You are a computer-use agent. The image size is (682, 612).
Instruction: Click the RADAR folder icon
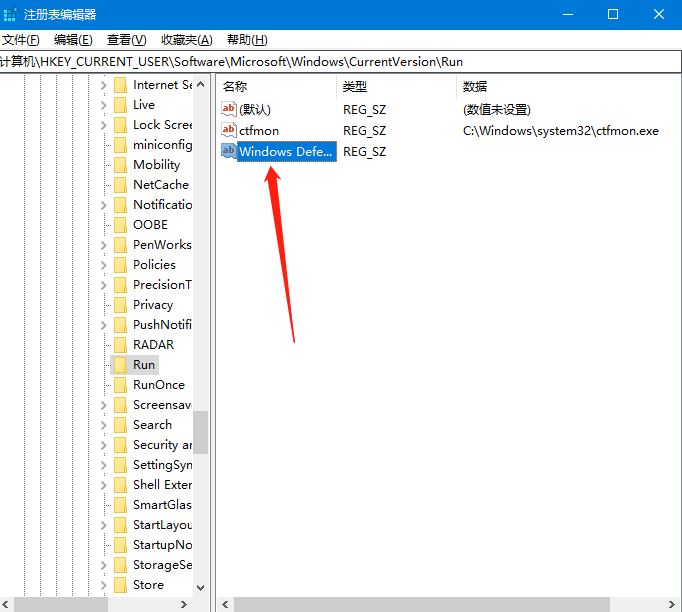point(120,345)
